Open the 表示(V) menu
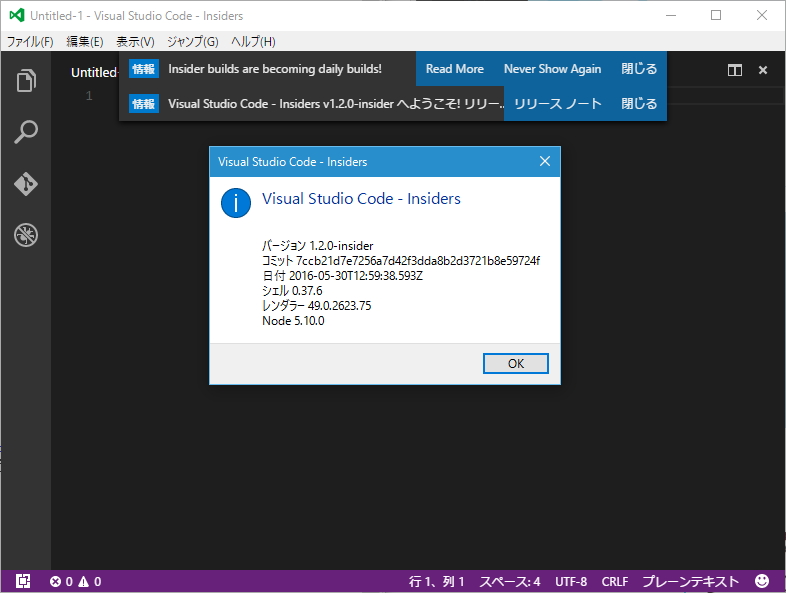 [x=135, y=42]
